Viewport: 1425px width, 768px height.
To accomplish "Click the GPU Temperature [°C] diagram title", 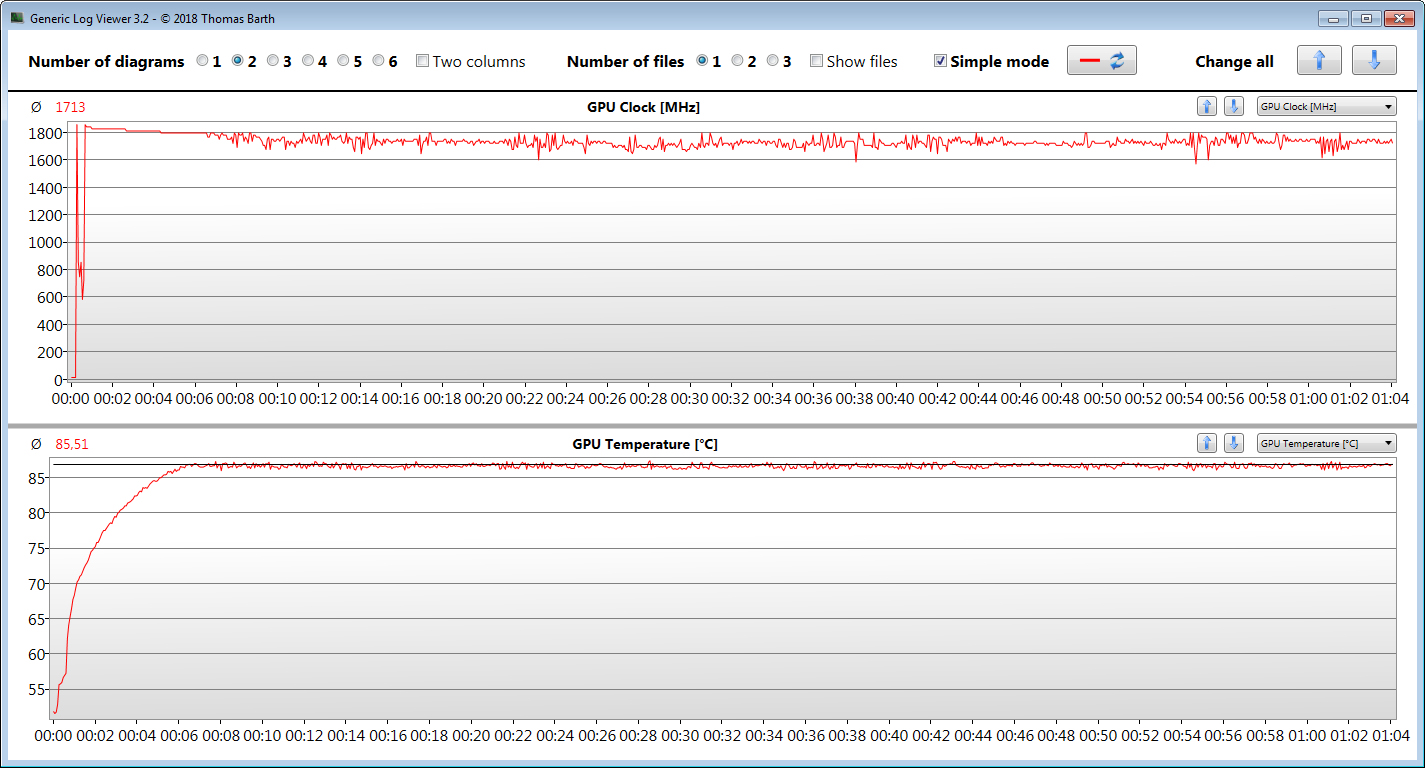I will [645, 444].
